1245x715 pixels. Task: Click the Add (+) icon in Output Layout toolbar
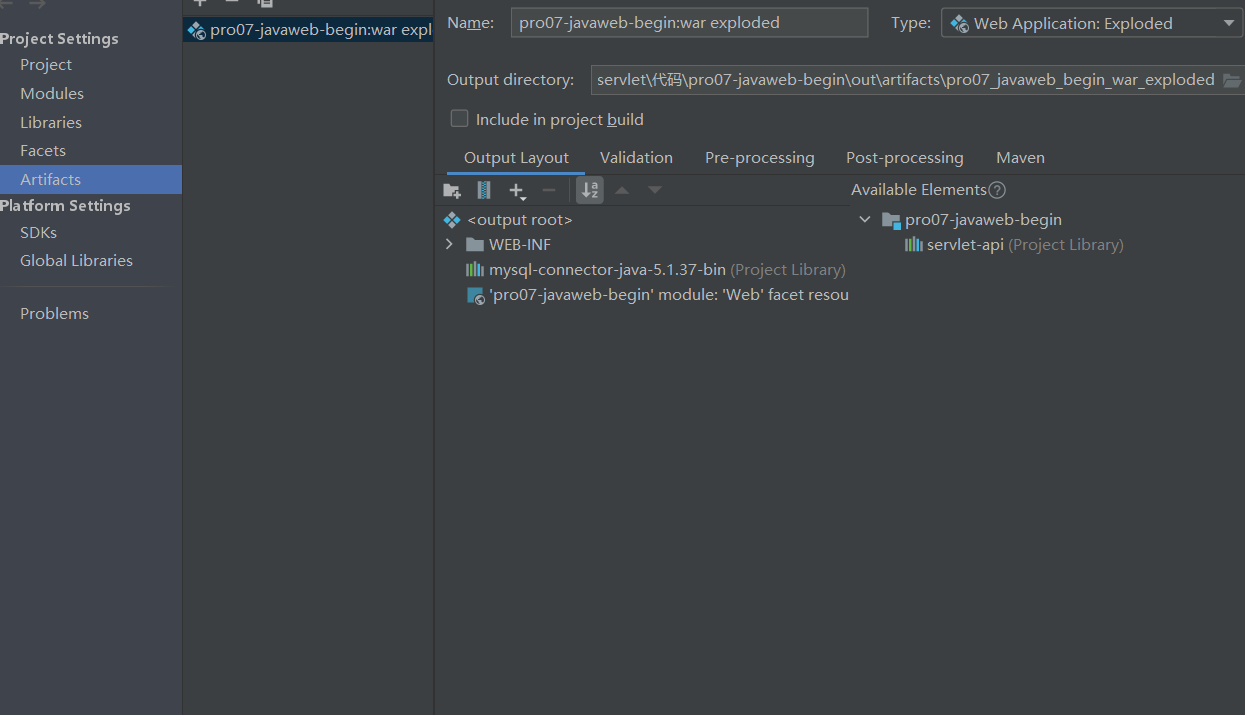(x=517, y=190)
